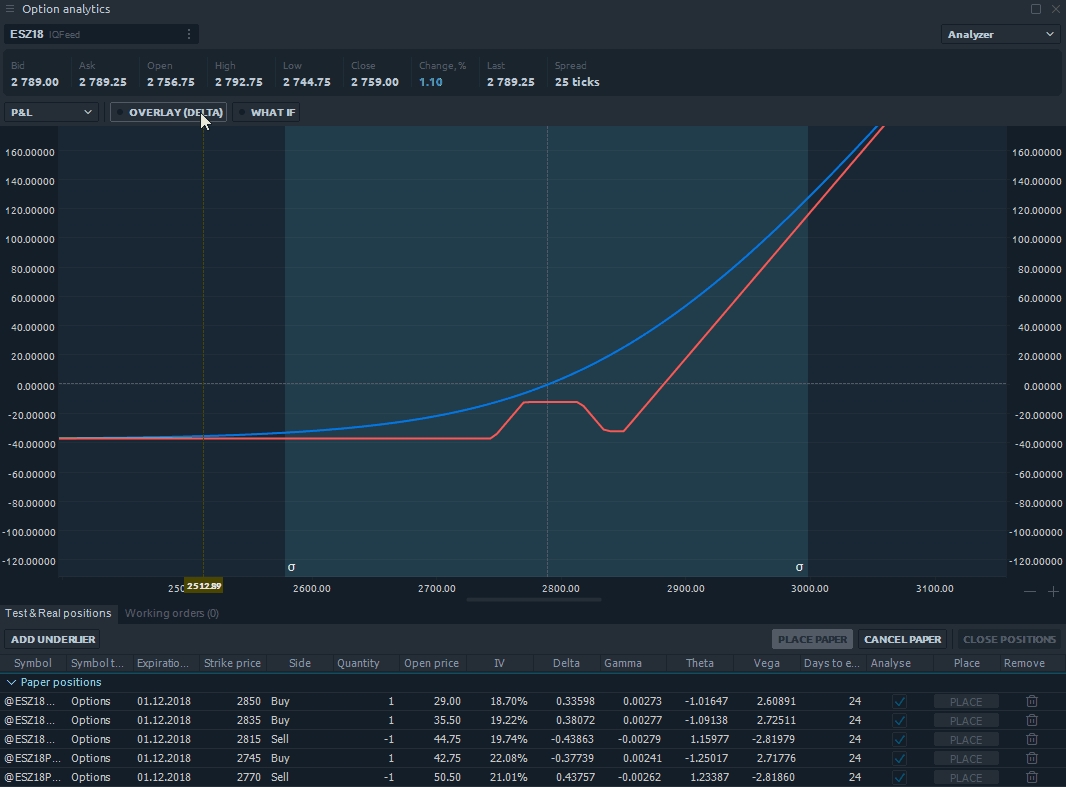Switch to the Working orders tab
The width and height of the screenshot is (1066, 787).
point(171,613)
